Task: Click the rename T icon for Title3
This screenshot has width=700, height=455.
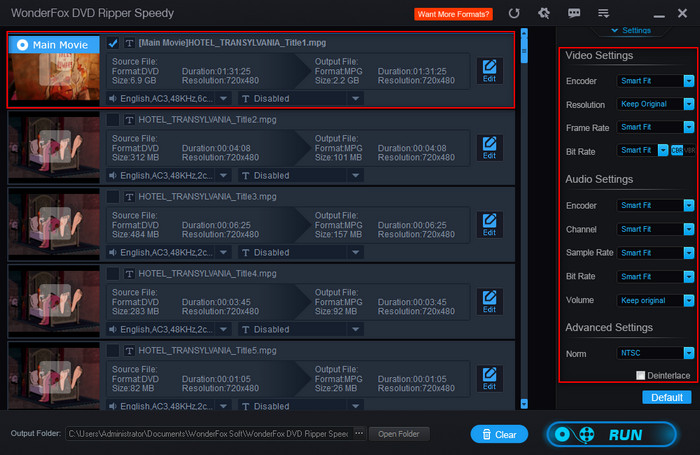Action: point(129,196)
